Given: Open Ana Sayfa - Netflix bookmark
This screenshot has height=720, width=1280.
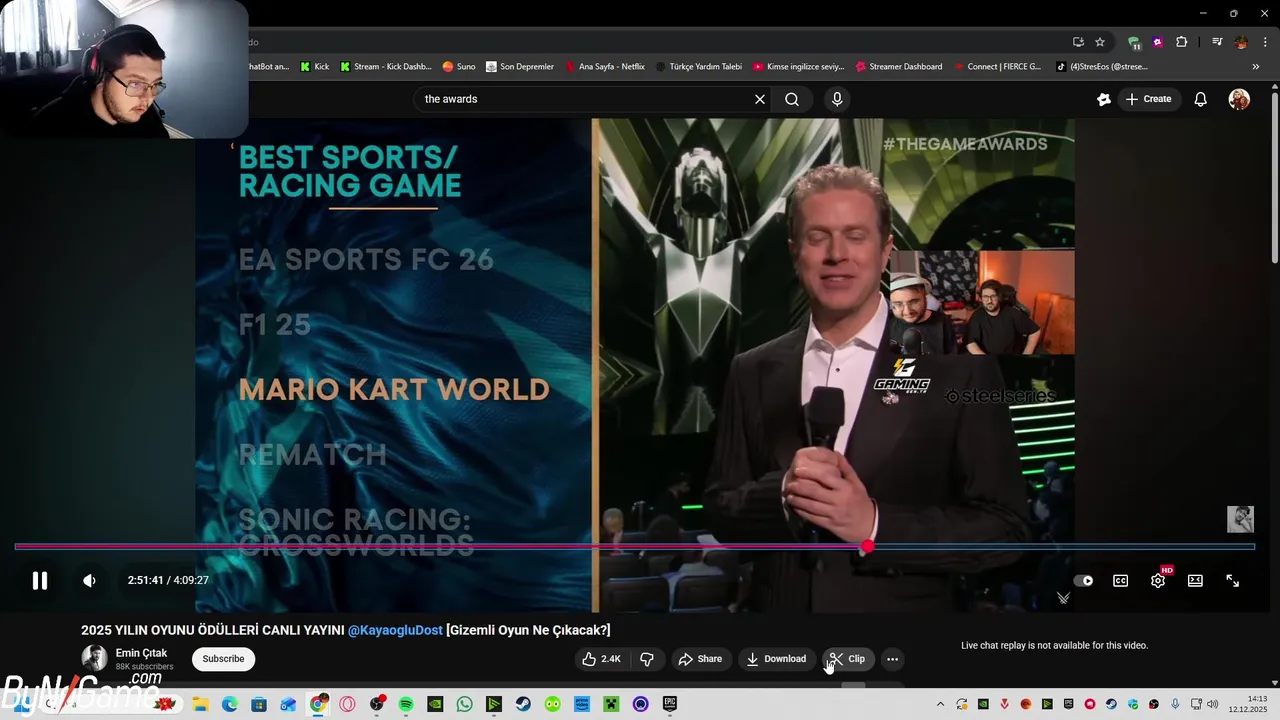Looking at the screenshot, I should 605,67.
